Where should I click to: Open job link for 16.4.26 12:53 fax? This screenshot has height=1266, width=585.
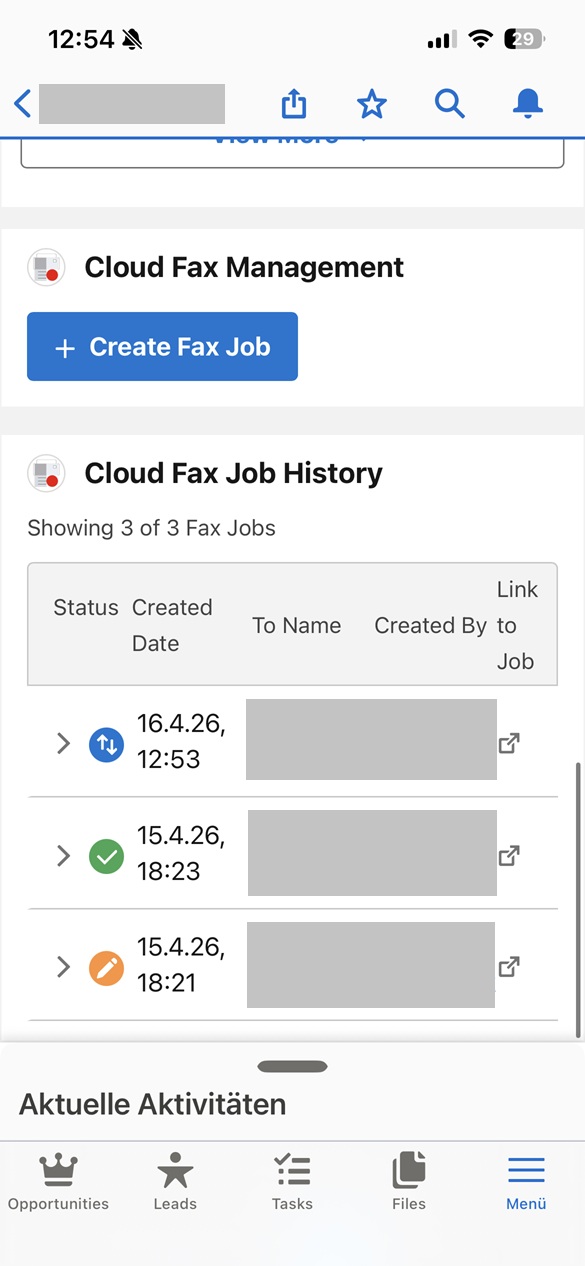[509, 743]
